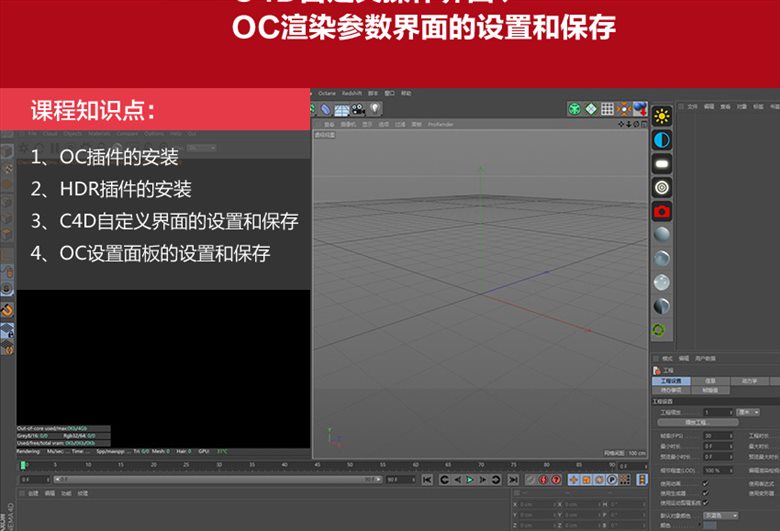Click the green playhead marker at frame 0
Image resolution: width=780 pixels, height=531 pixels.
coord(23,465)
